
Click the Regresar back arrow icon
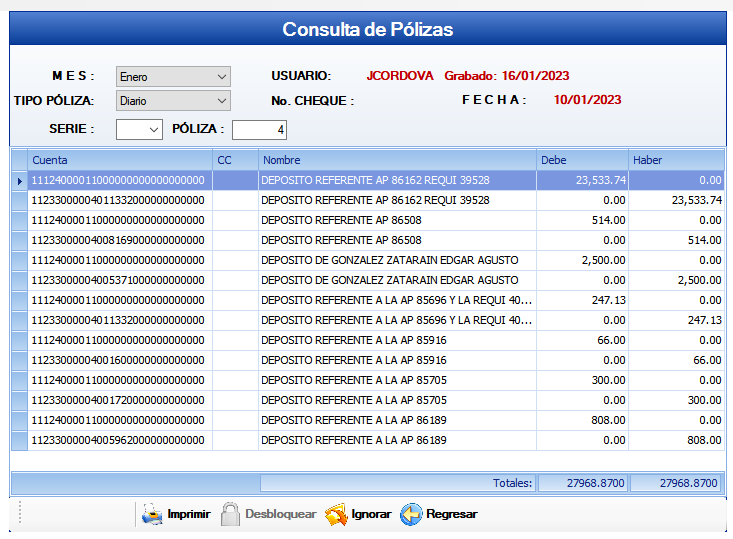[x=411, y=514]
